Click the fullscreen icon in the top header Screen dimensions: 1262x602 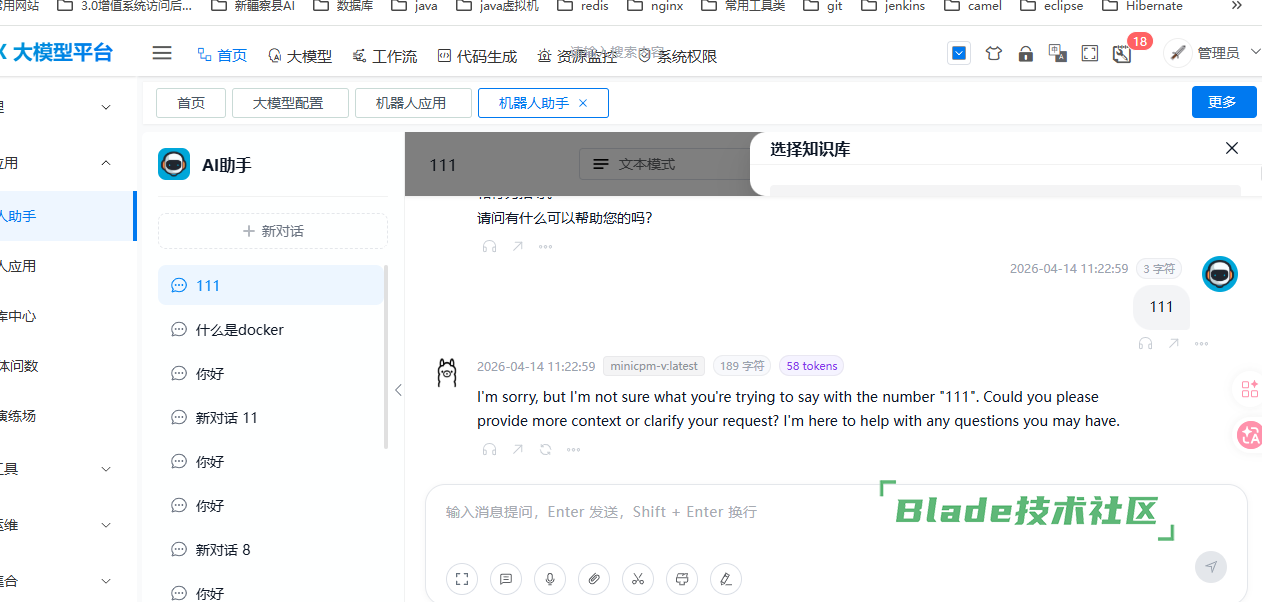click(x=1090, y=54)
